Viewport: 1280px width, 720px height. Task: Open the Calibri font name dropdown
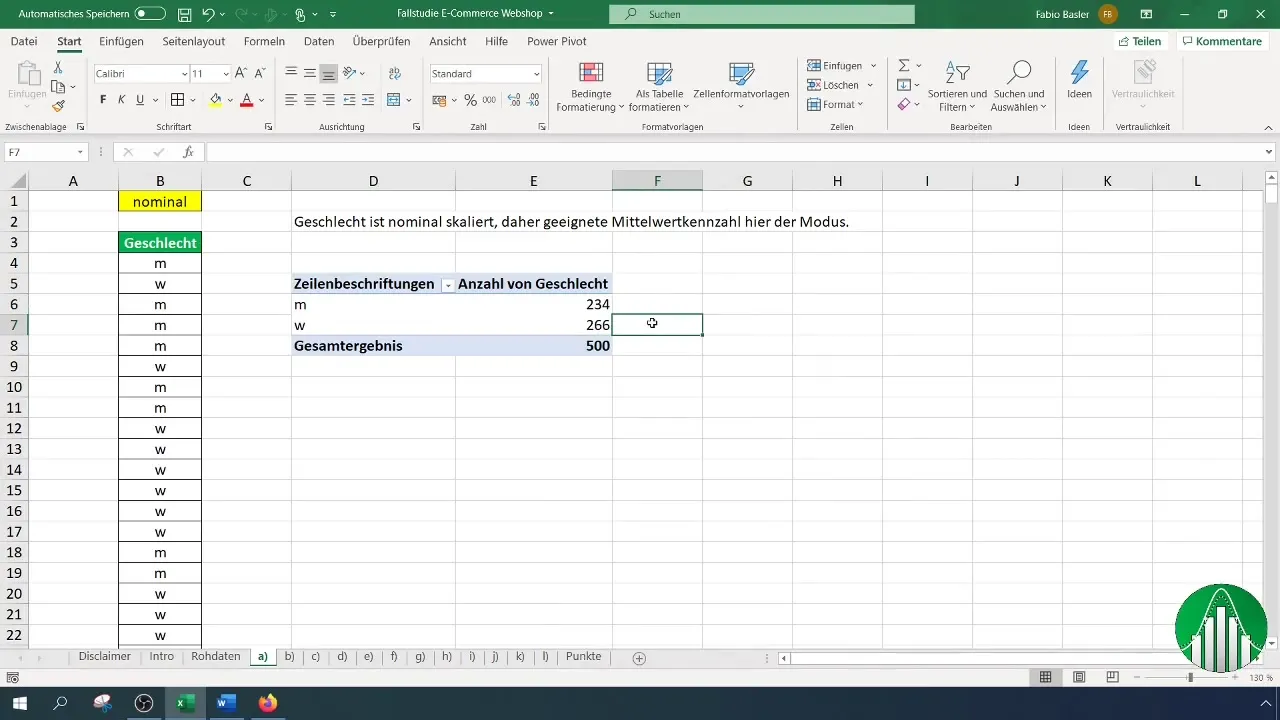pos(184,74)
